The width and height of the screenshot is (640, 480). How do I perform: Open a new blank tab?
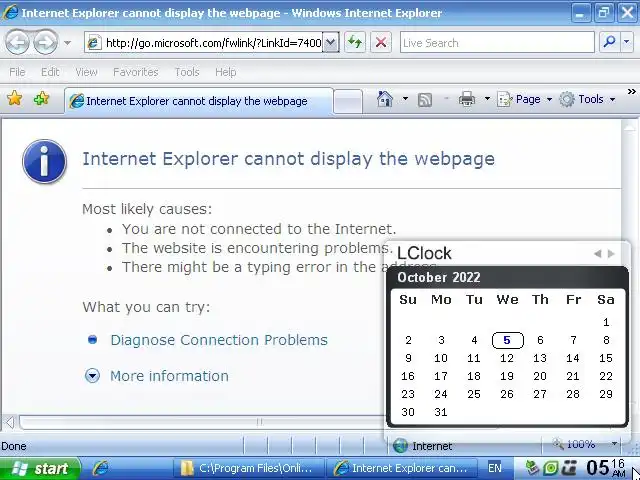tap(347, 101)
